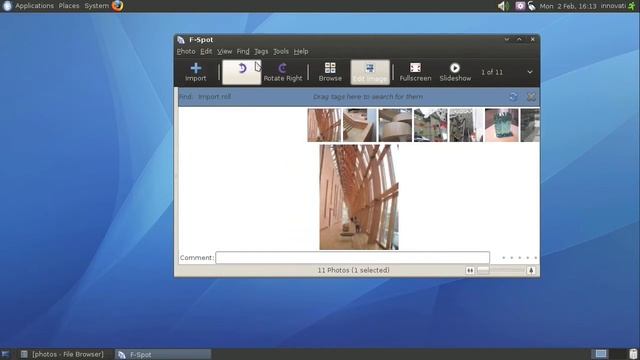Open the Applications menu

tap(34, 6)
